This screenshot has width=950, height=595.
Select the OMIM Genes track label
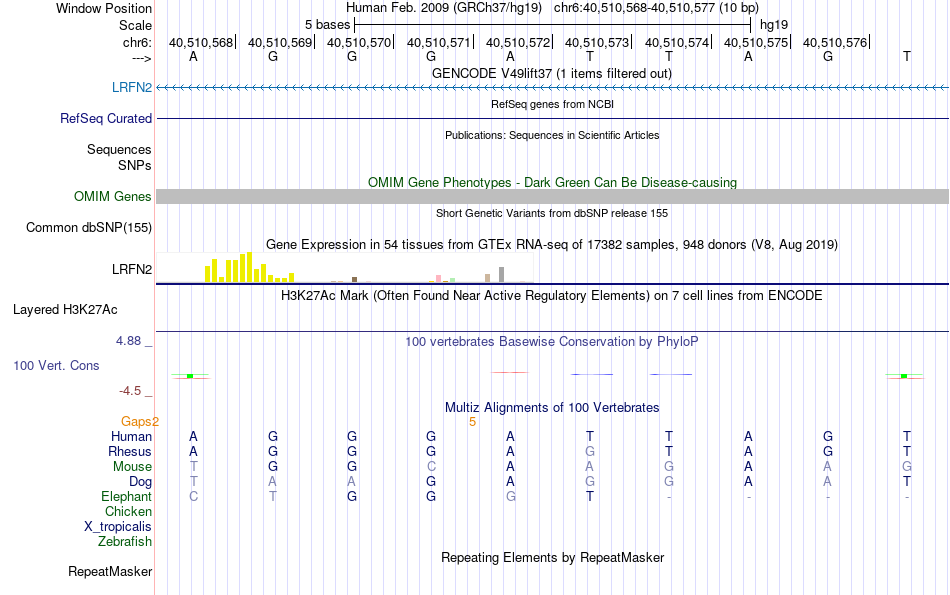(112, 196)
